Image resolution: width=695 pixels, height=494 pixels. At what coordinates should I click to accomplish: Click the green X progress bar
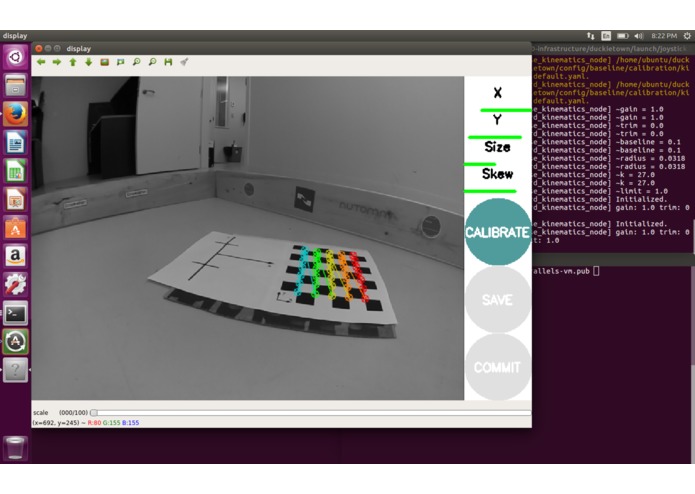click(x=506, y=110)
